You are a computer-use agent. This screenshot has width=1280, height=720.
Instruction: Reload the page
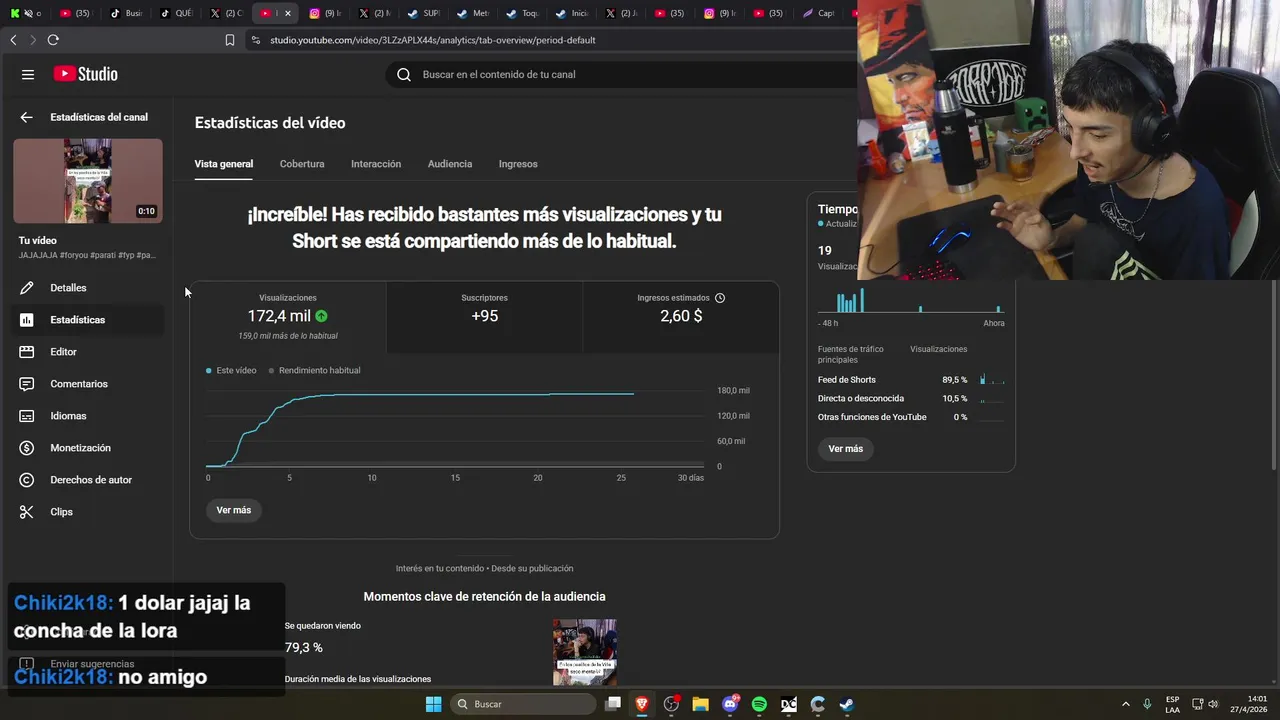(x=53, y=40)
